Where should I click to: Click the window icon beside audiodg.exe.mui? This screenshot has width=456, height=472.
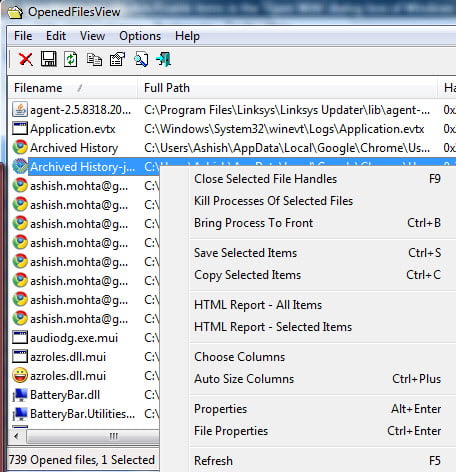(20, 337)
